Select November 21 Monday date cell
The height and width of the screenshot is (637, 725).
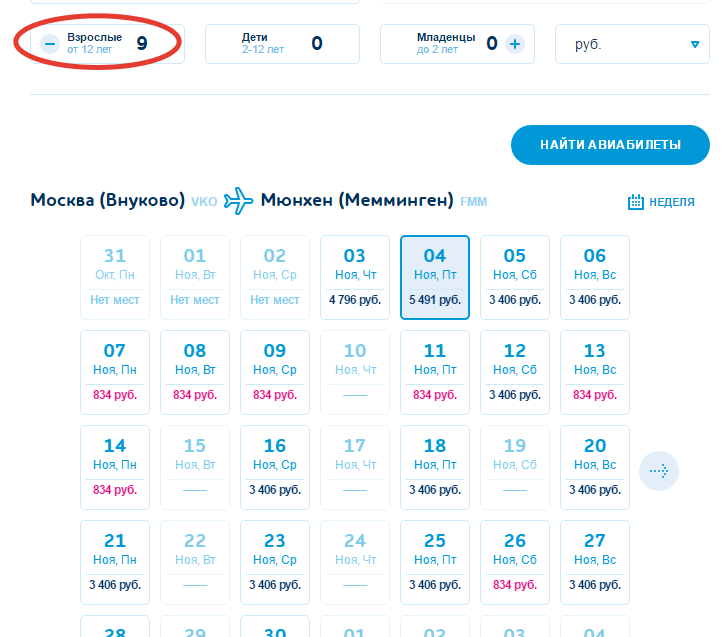click(x=115, y=562)
